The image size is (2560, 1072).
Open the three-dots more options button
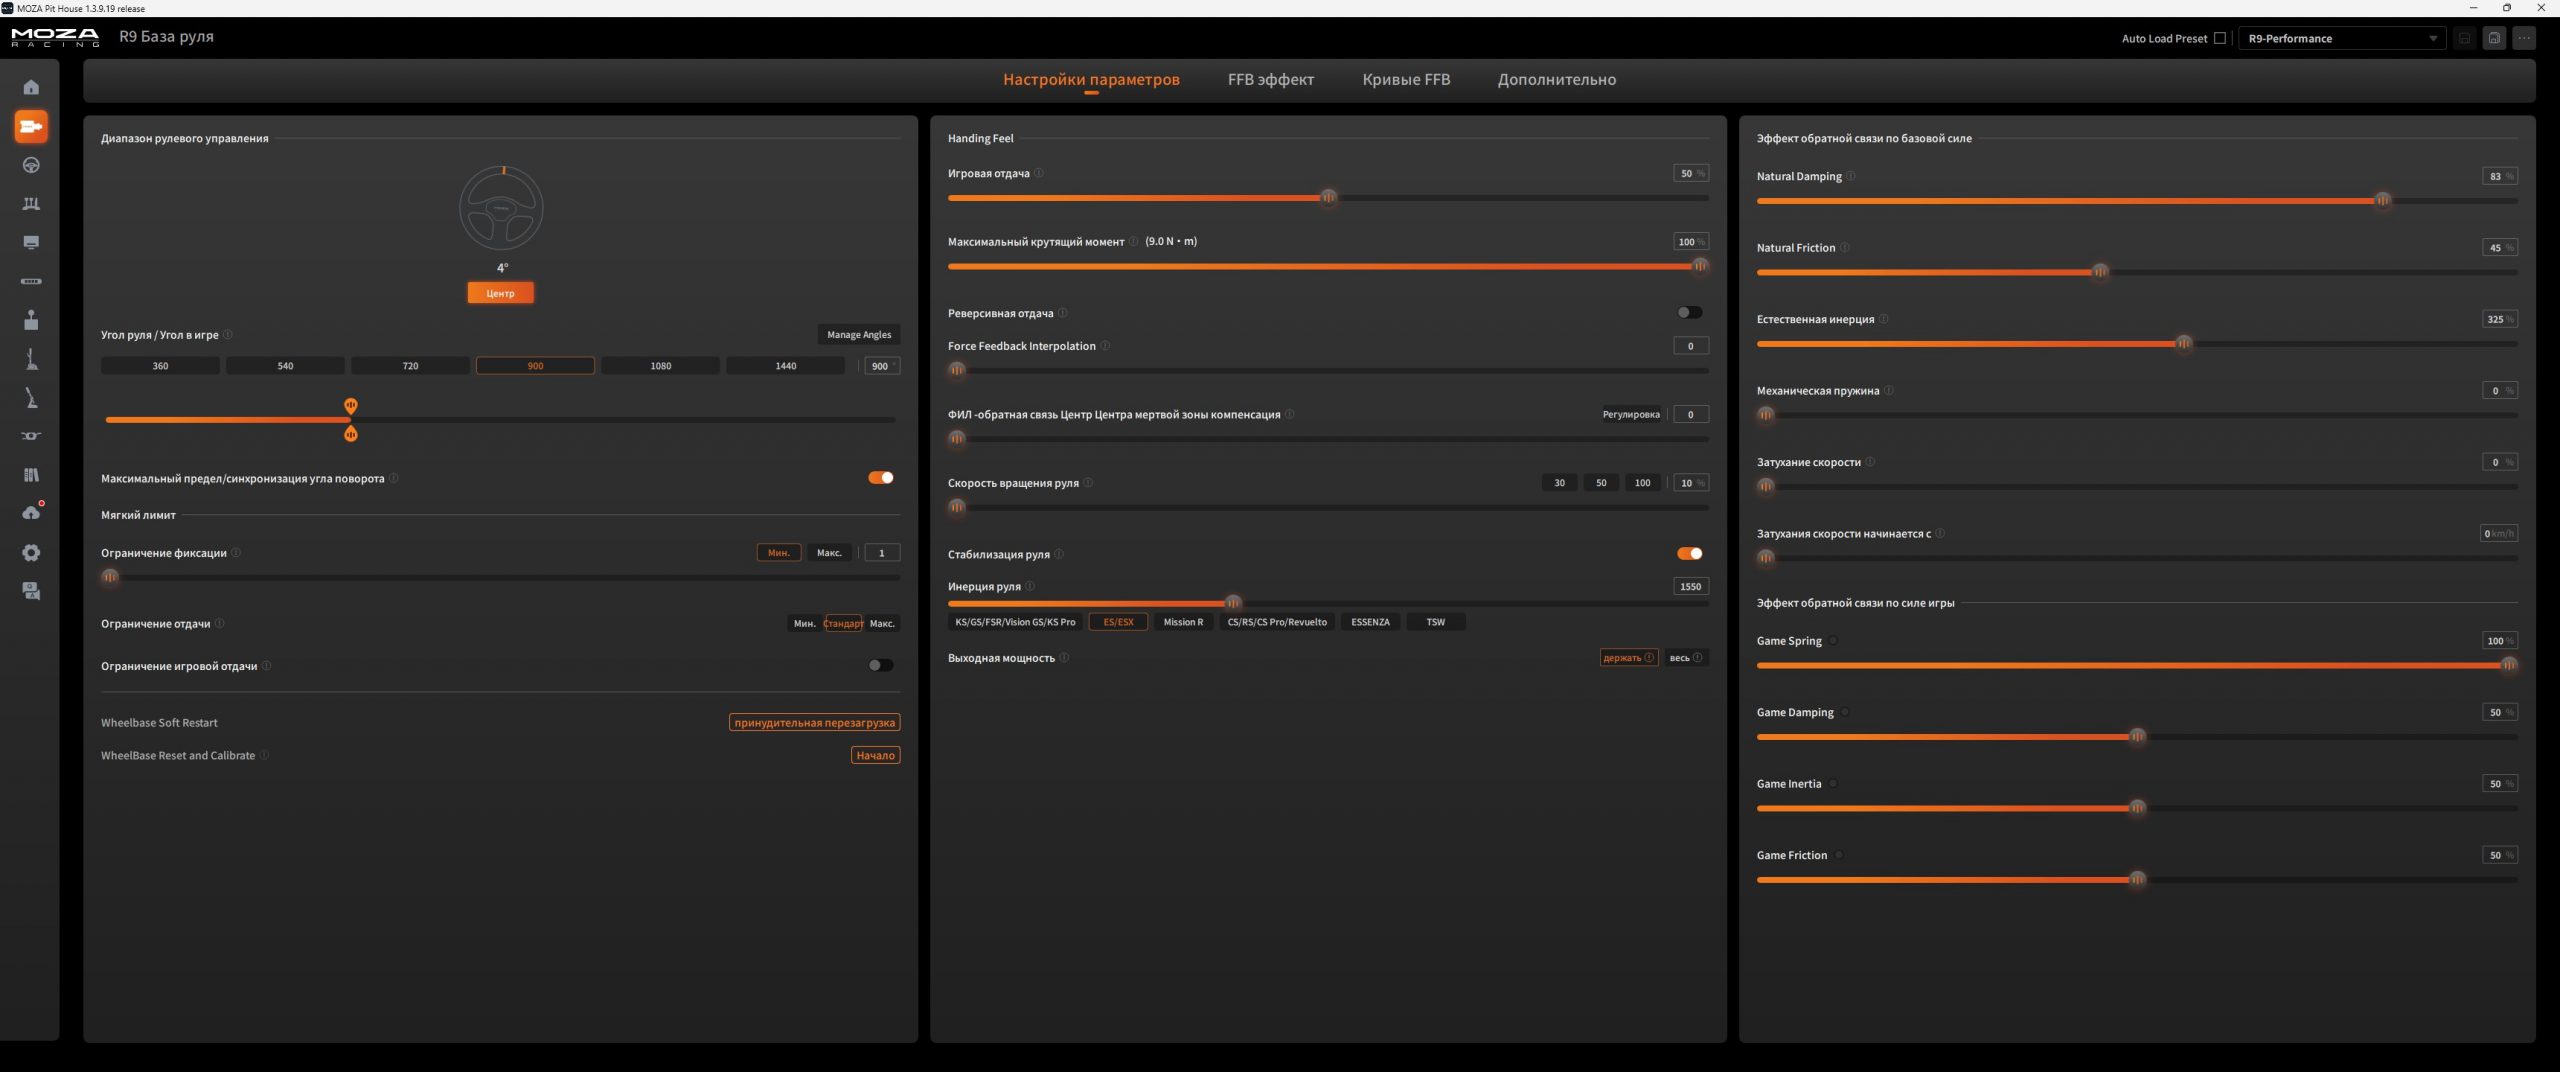2524,38
